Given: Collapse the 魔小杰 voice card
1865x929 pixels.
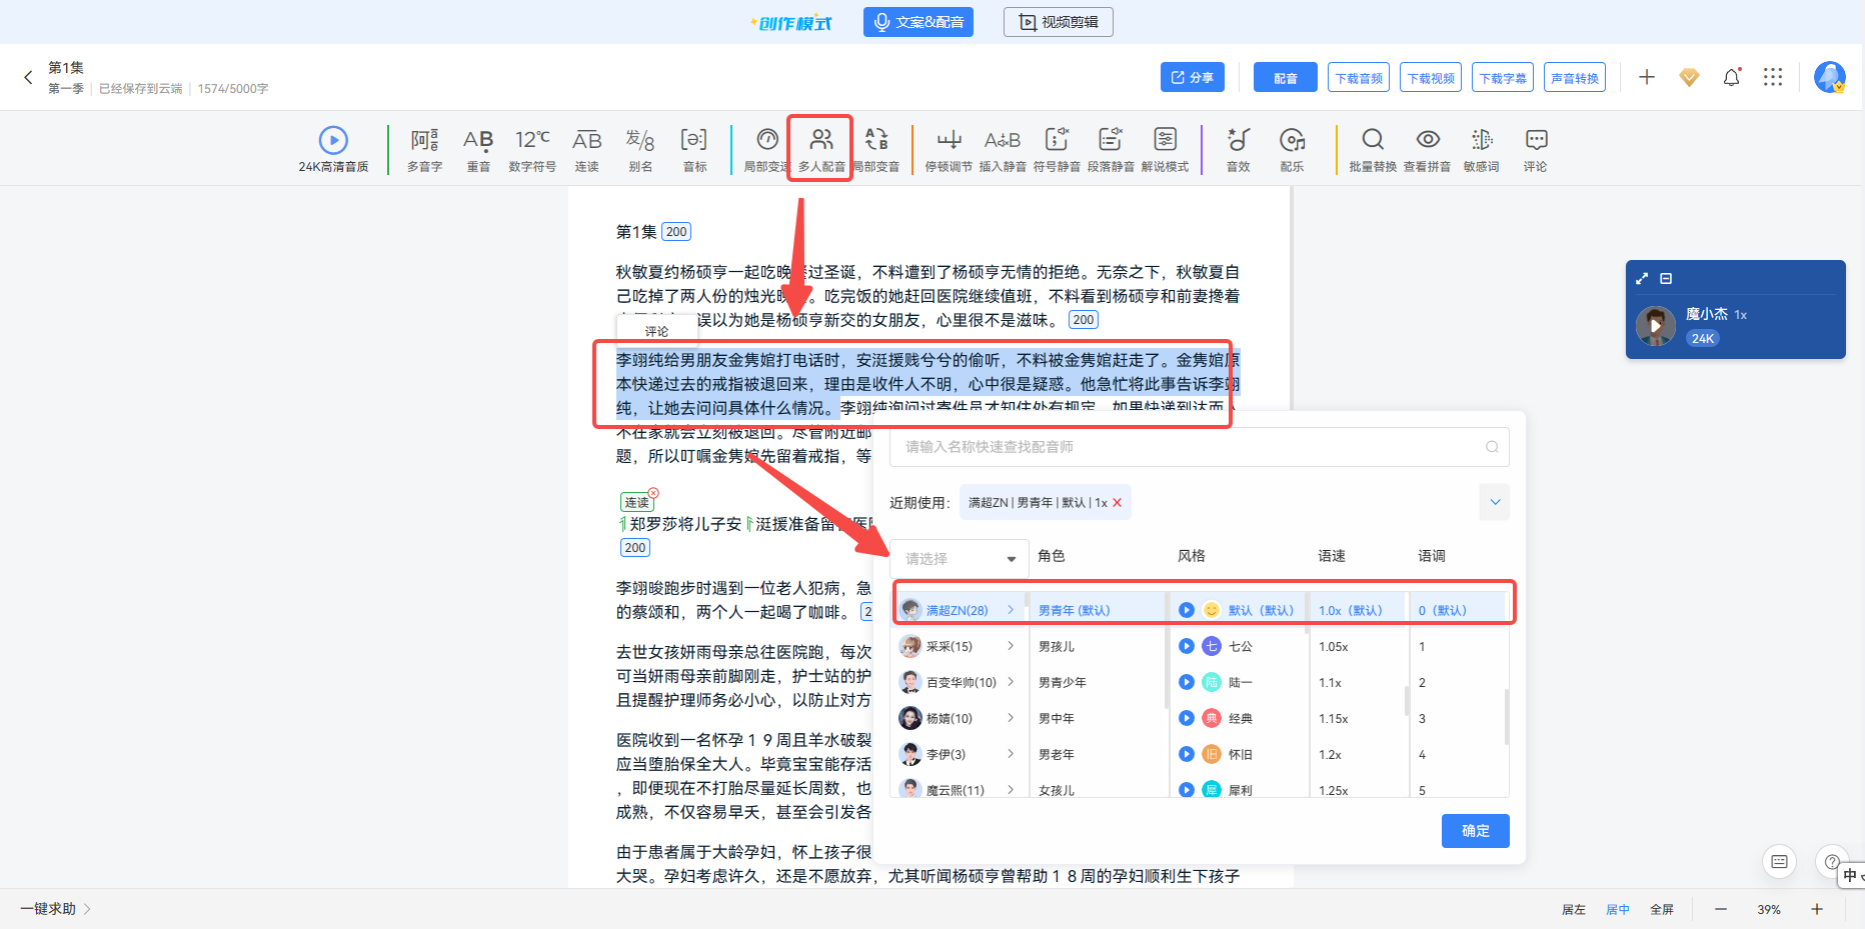Looking at the screenshot, I should (x=1666, y=278).
